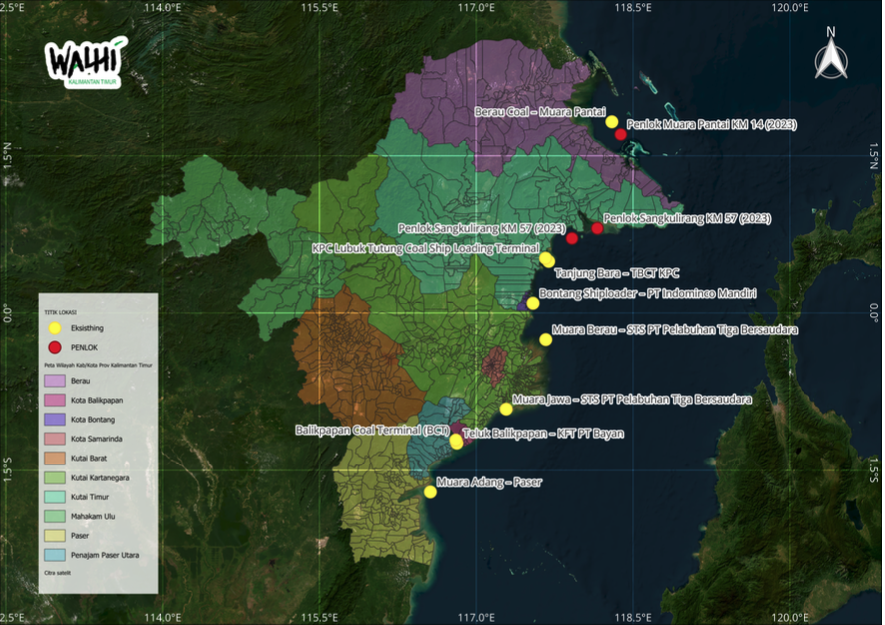Select the yellow Muara Jawa STS marker

coord(506,409)
